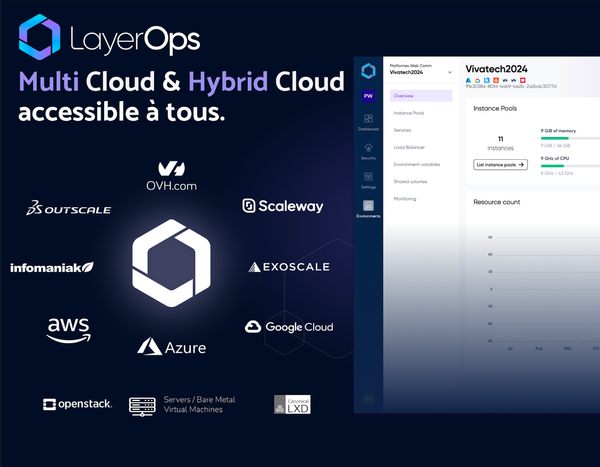Click the Exoscale logo
Viewport: 600px width, 467px height.
click(289, 267)
